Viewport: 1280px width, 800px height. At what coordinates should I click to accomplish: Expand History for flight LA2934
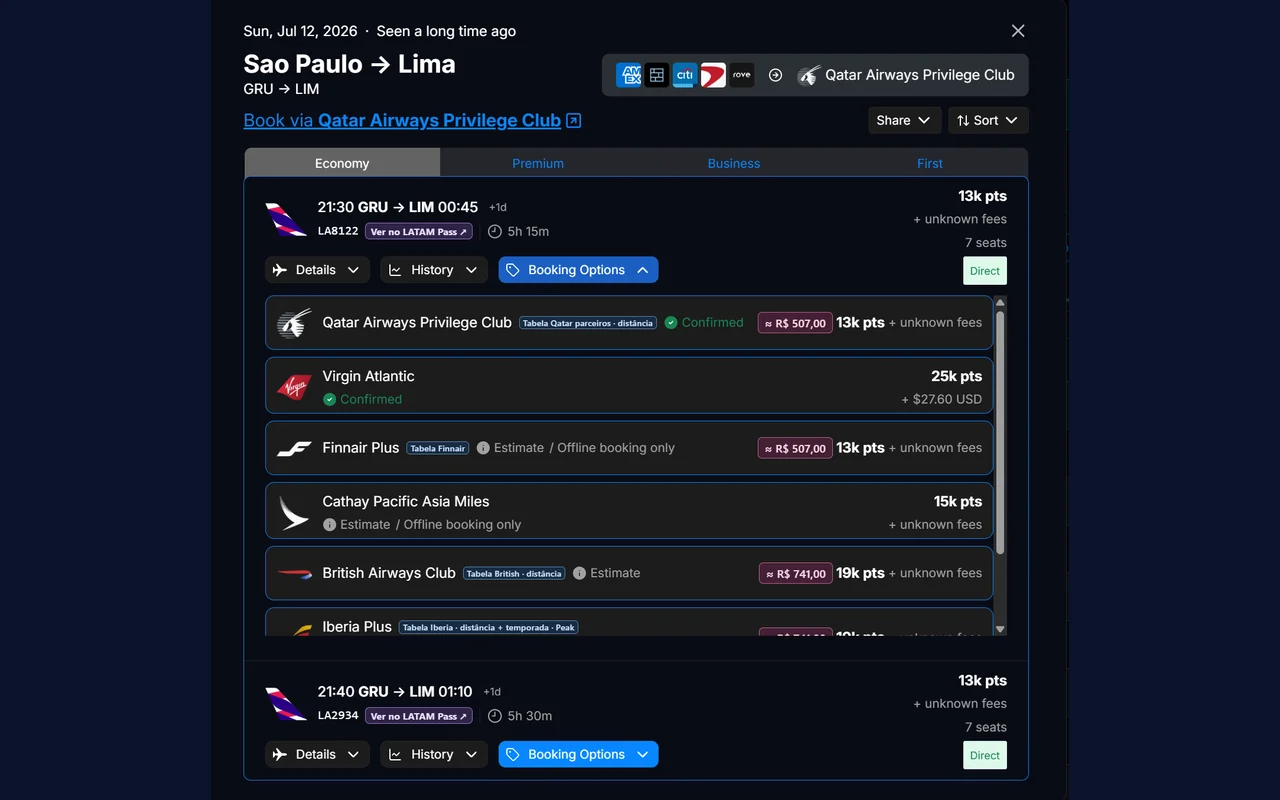coord(433,754)
